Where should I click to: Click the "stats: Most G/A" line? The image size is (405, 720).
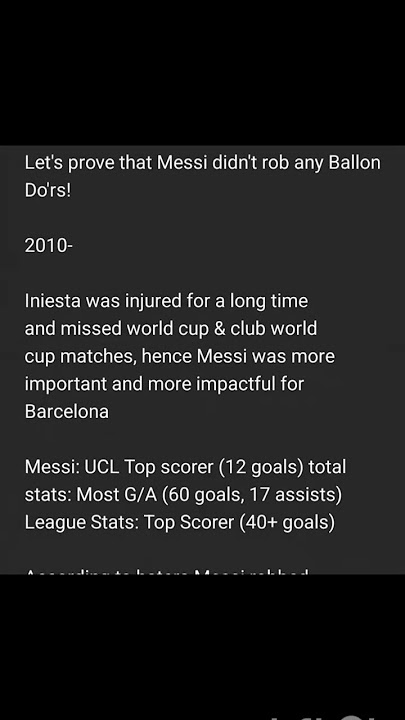[183, 495]
